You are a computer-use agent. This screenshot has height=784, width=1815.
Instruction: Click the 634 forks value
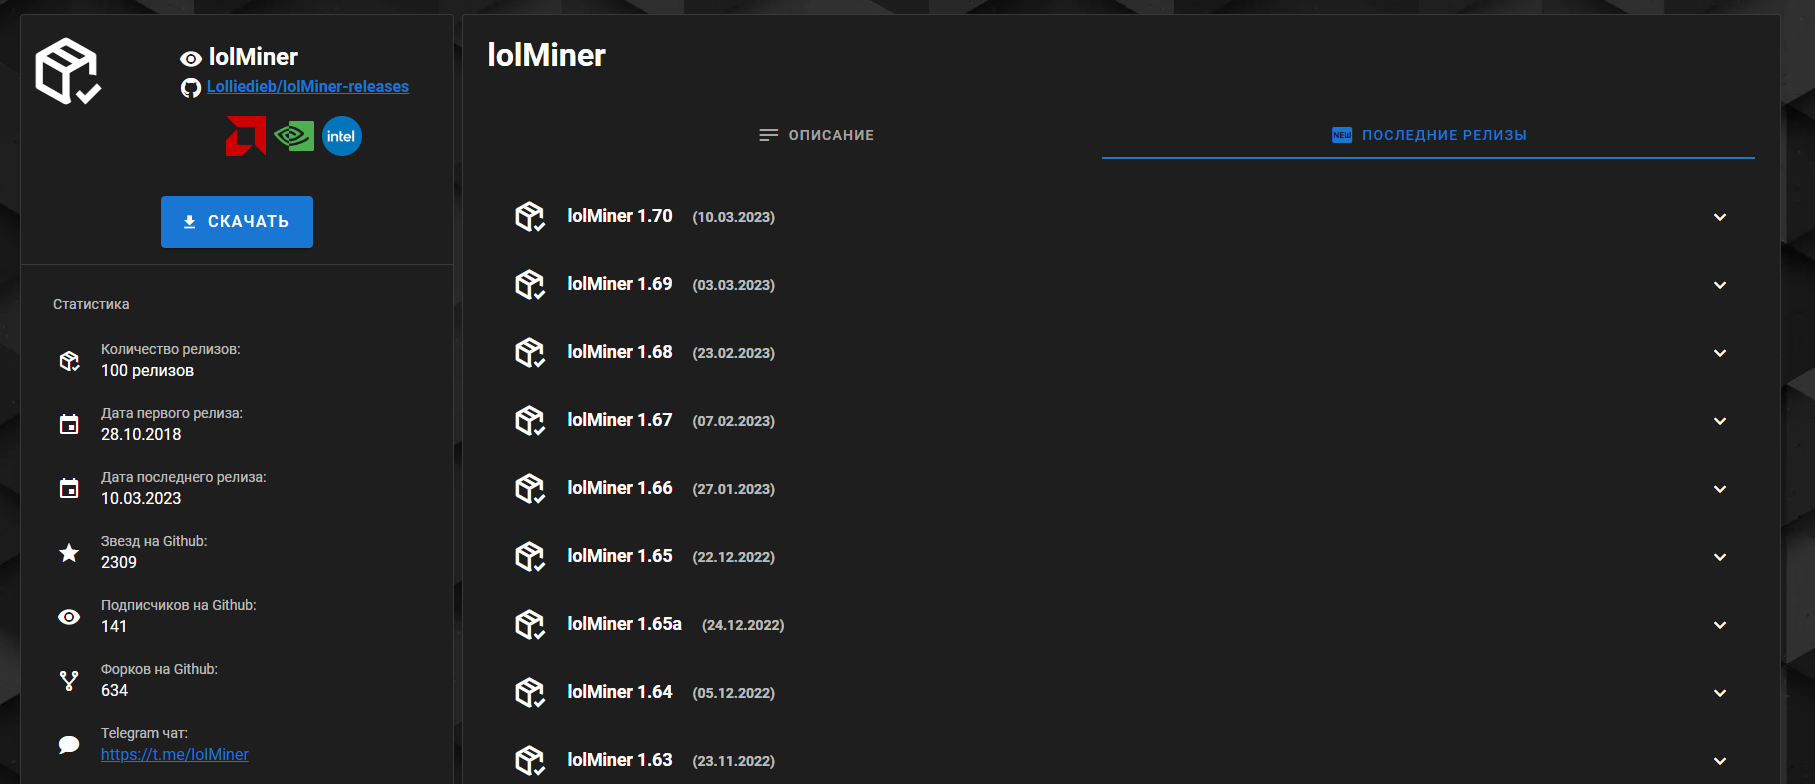click(x=115, y=691)
